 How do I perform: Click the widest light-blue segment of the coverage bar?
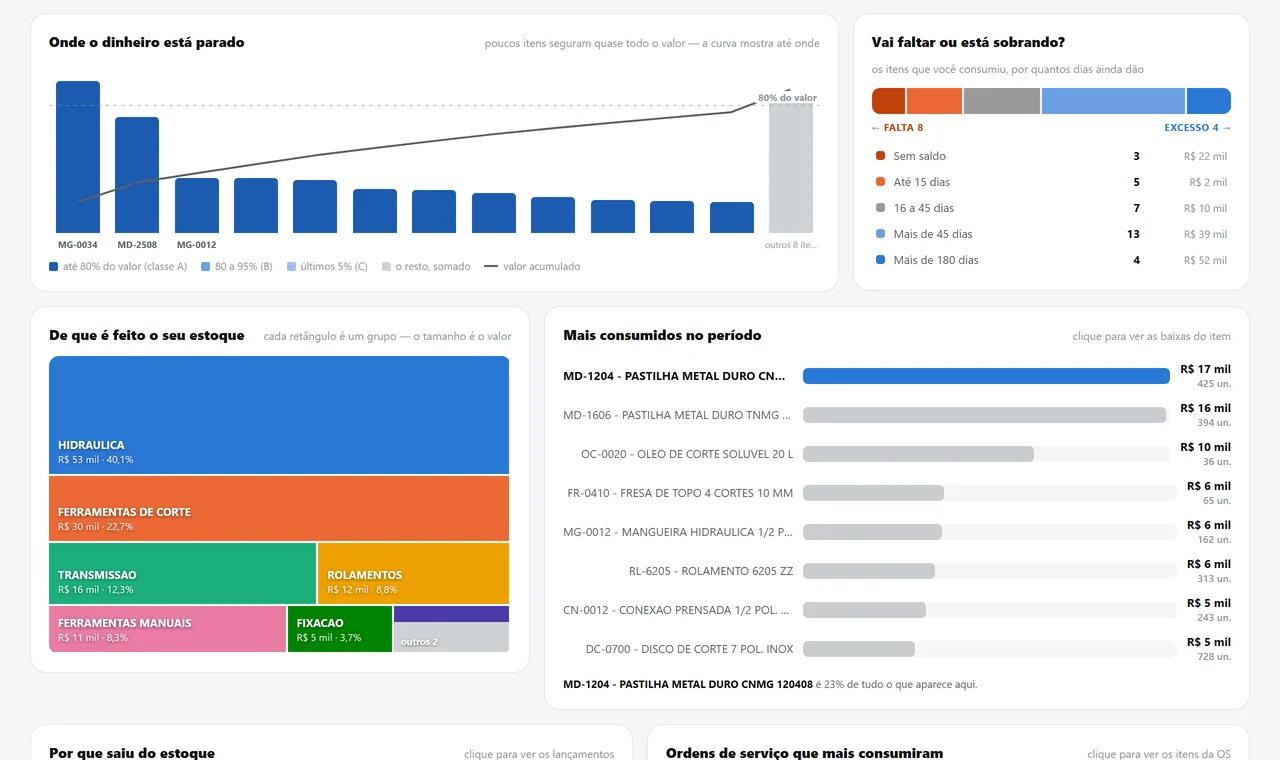tap(1113, 101)
